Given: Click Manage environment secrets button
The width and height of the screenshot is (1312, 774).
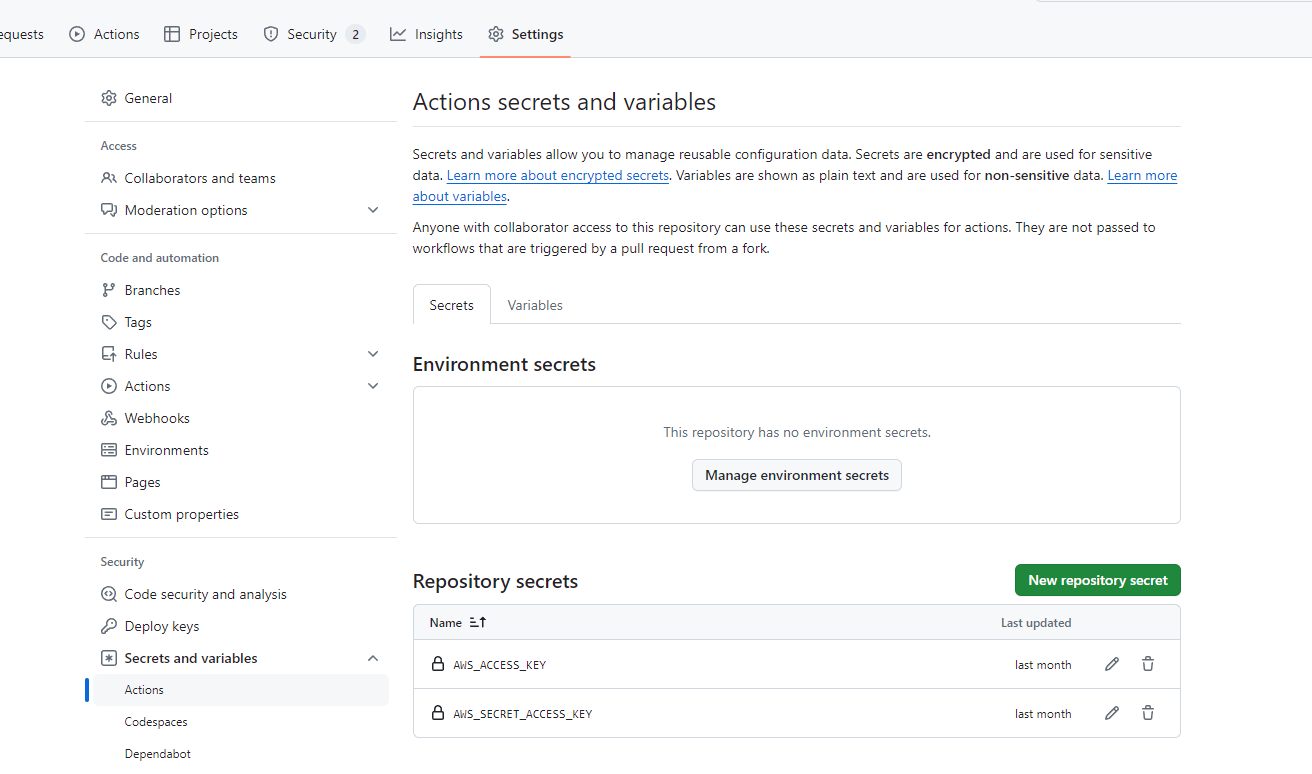Looking at the screenshot, I should [797, 475].
